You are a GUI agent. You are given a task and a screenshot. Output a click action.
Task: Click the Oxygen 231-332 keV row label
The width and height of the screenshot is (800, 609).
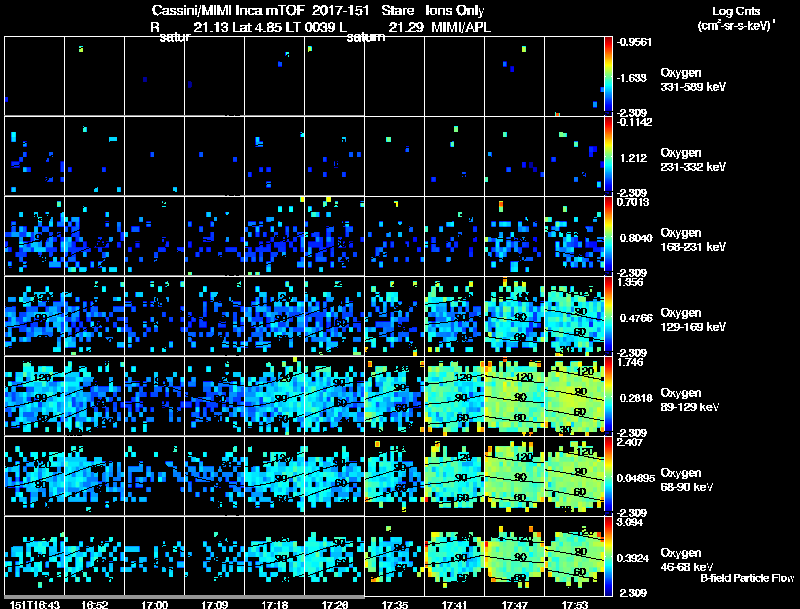(x=693, y=160)
